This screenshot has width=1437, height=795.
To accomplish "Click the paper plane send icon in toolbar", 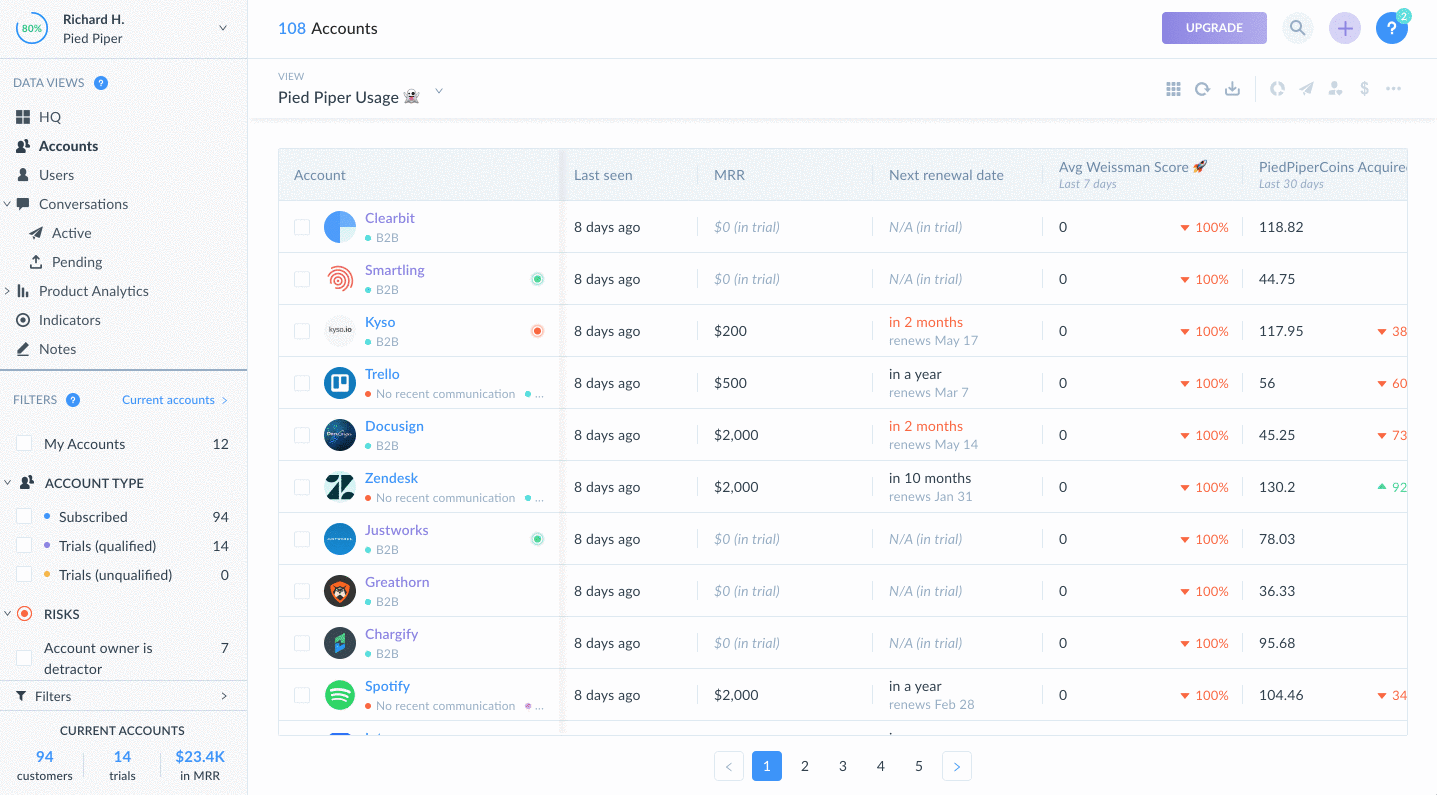I will click(x=1306, y=89).
